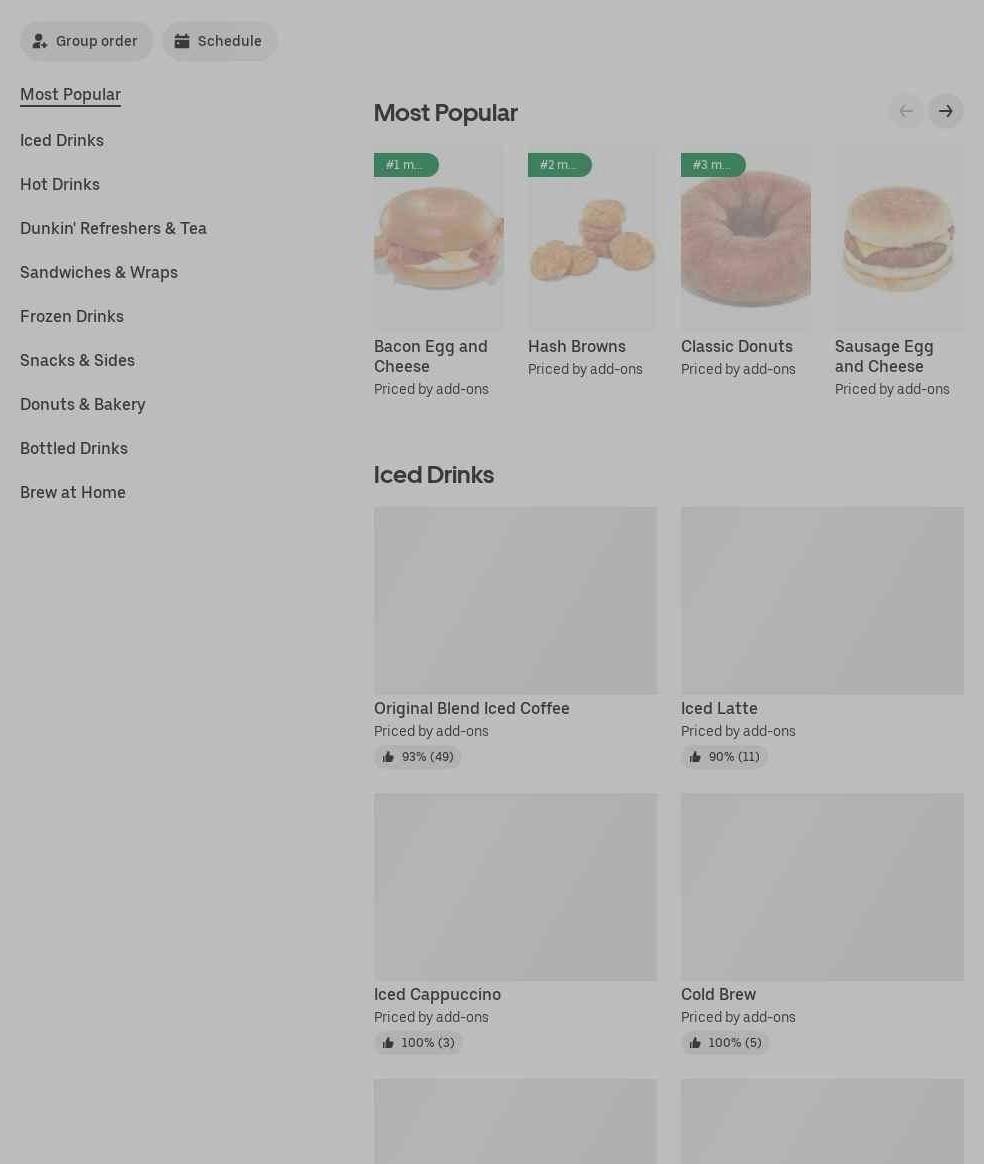Click thumbs-up rating on Original Blend Iced Coffee
984x1164 pixels.
417,756
